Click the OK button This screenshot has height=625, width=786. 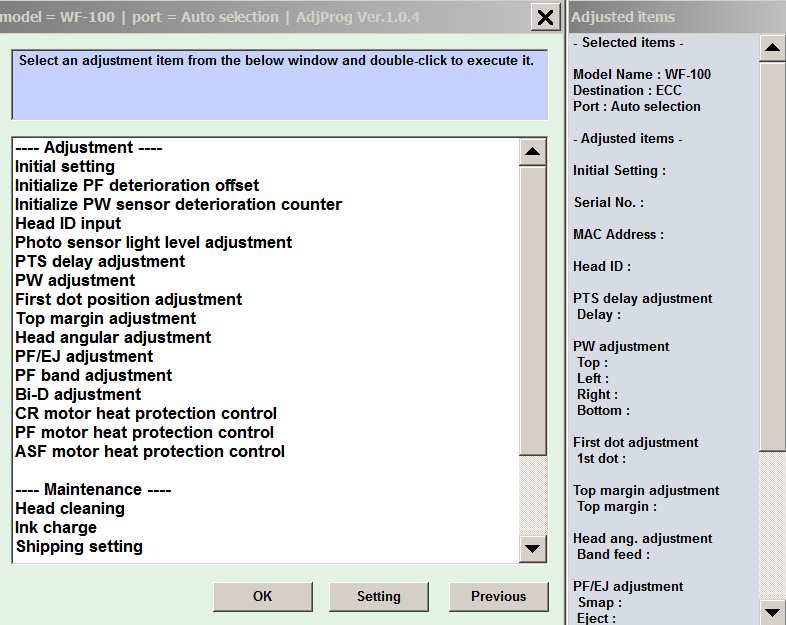[x=263, y=596]
